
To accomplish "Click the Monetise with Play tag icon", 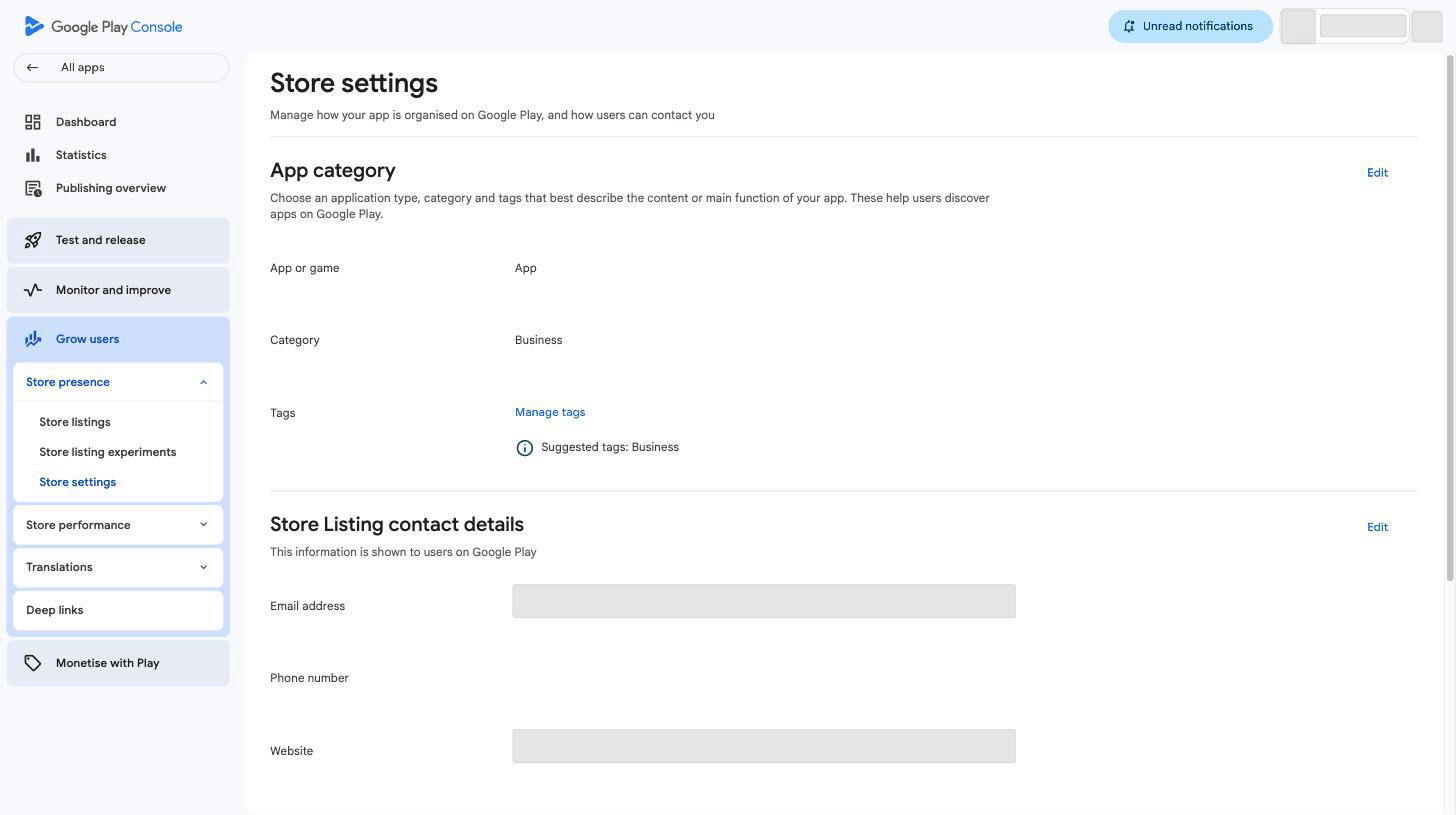I will pyautogui.click(x=33, y=663).
